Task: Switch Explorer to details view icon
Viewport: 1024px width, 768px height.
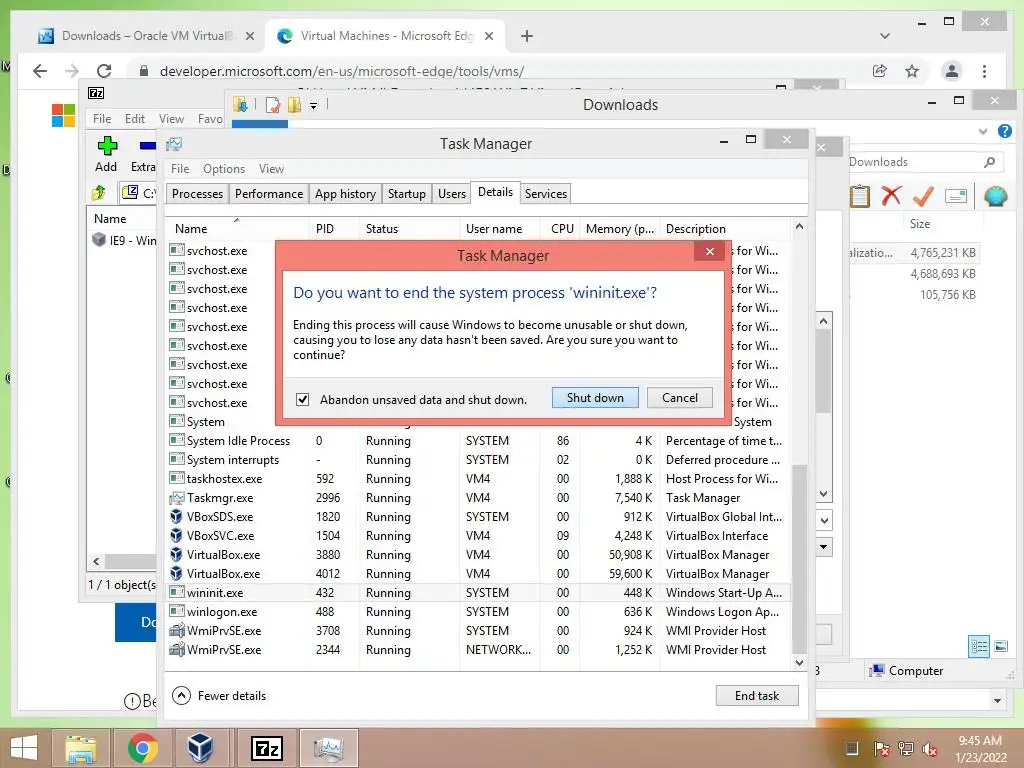Action: click(979, 647)
